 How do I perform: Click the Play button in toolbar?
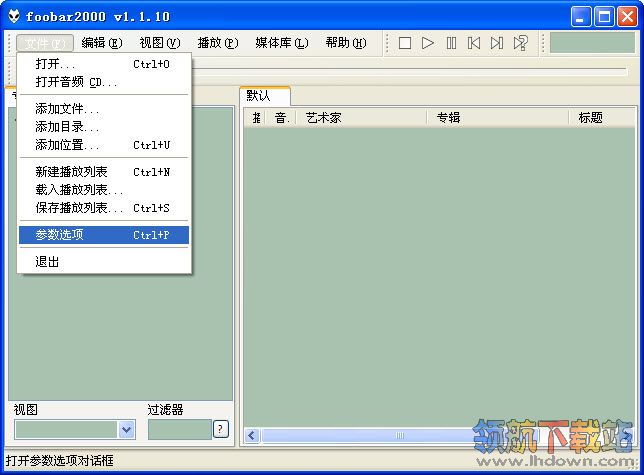pos(428,43)
